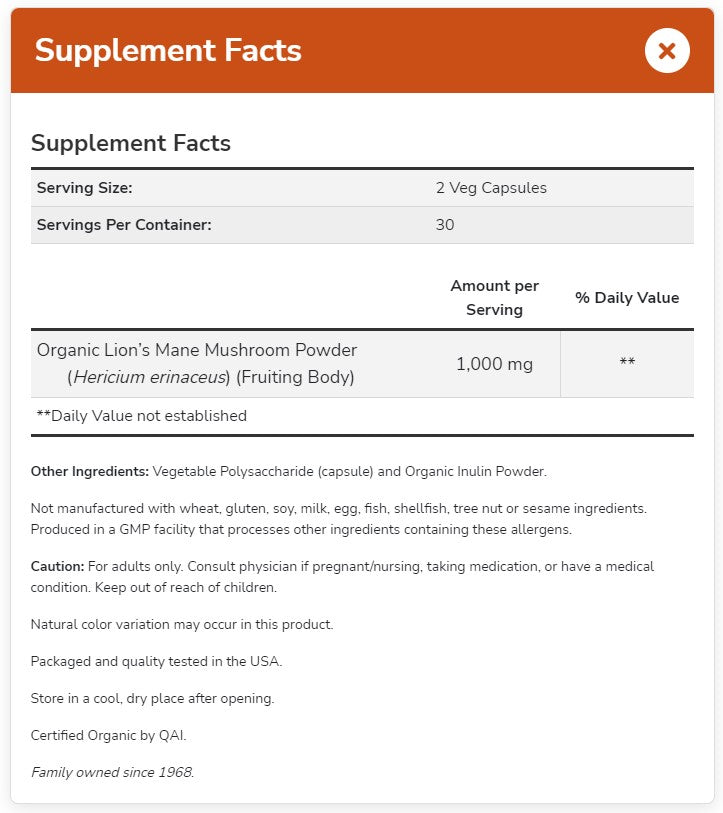Click the bold Caution label
This screenshot has height=813, width=723.
pos(59,566)
